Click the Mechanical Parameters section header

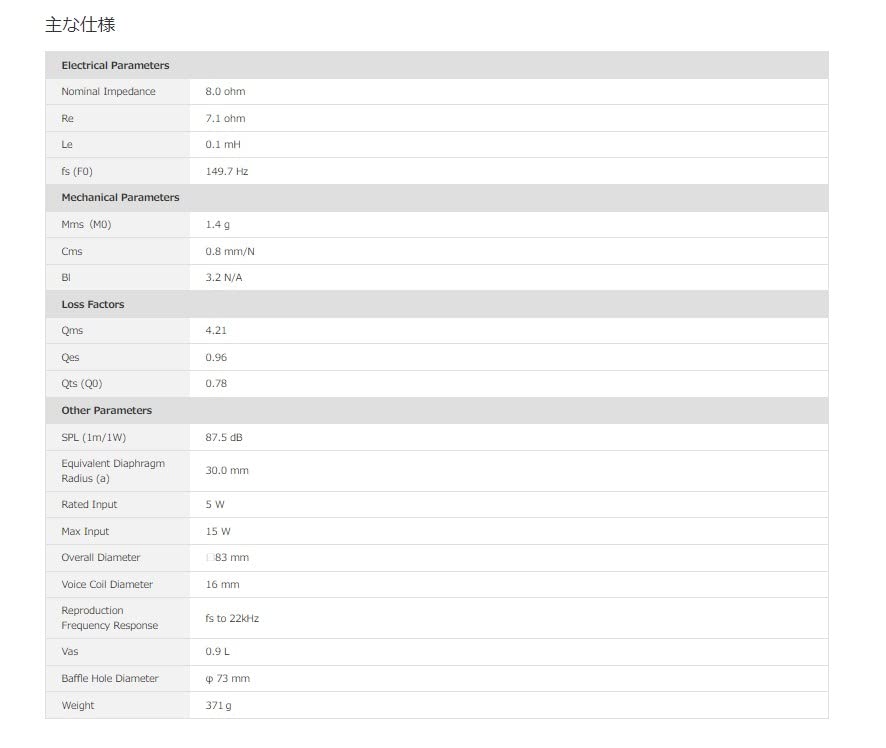pyautogui.click(x=120, y=198)
